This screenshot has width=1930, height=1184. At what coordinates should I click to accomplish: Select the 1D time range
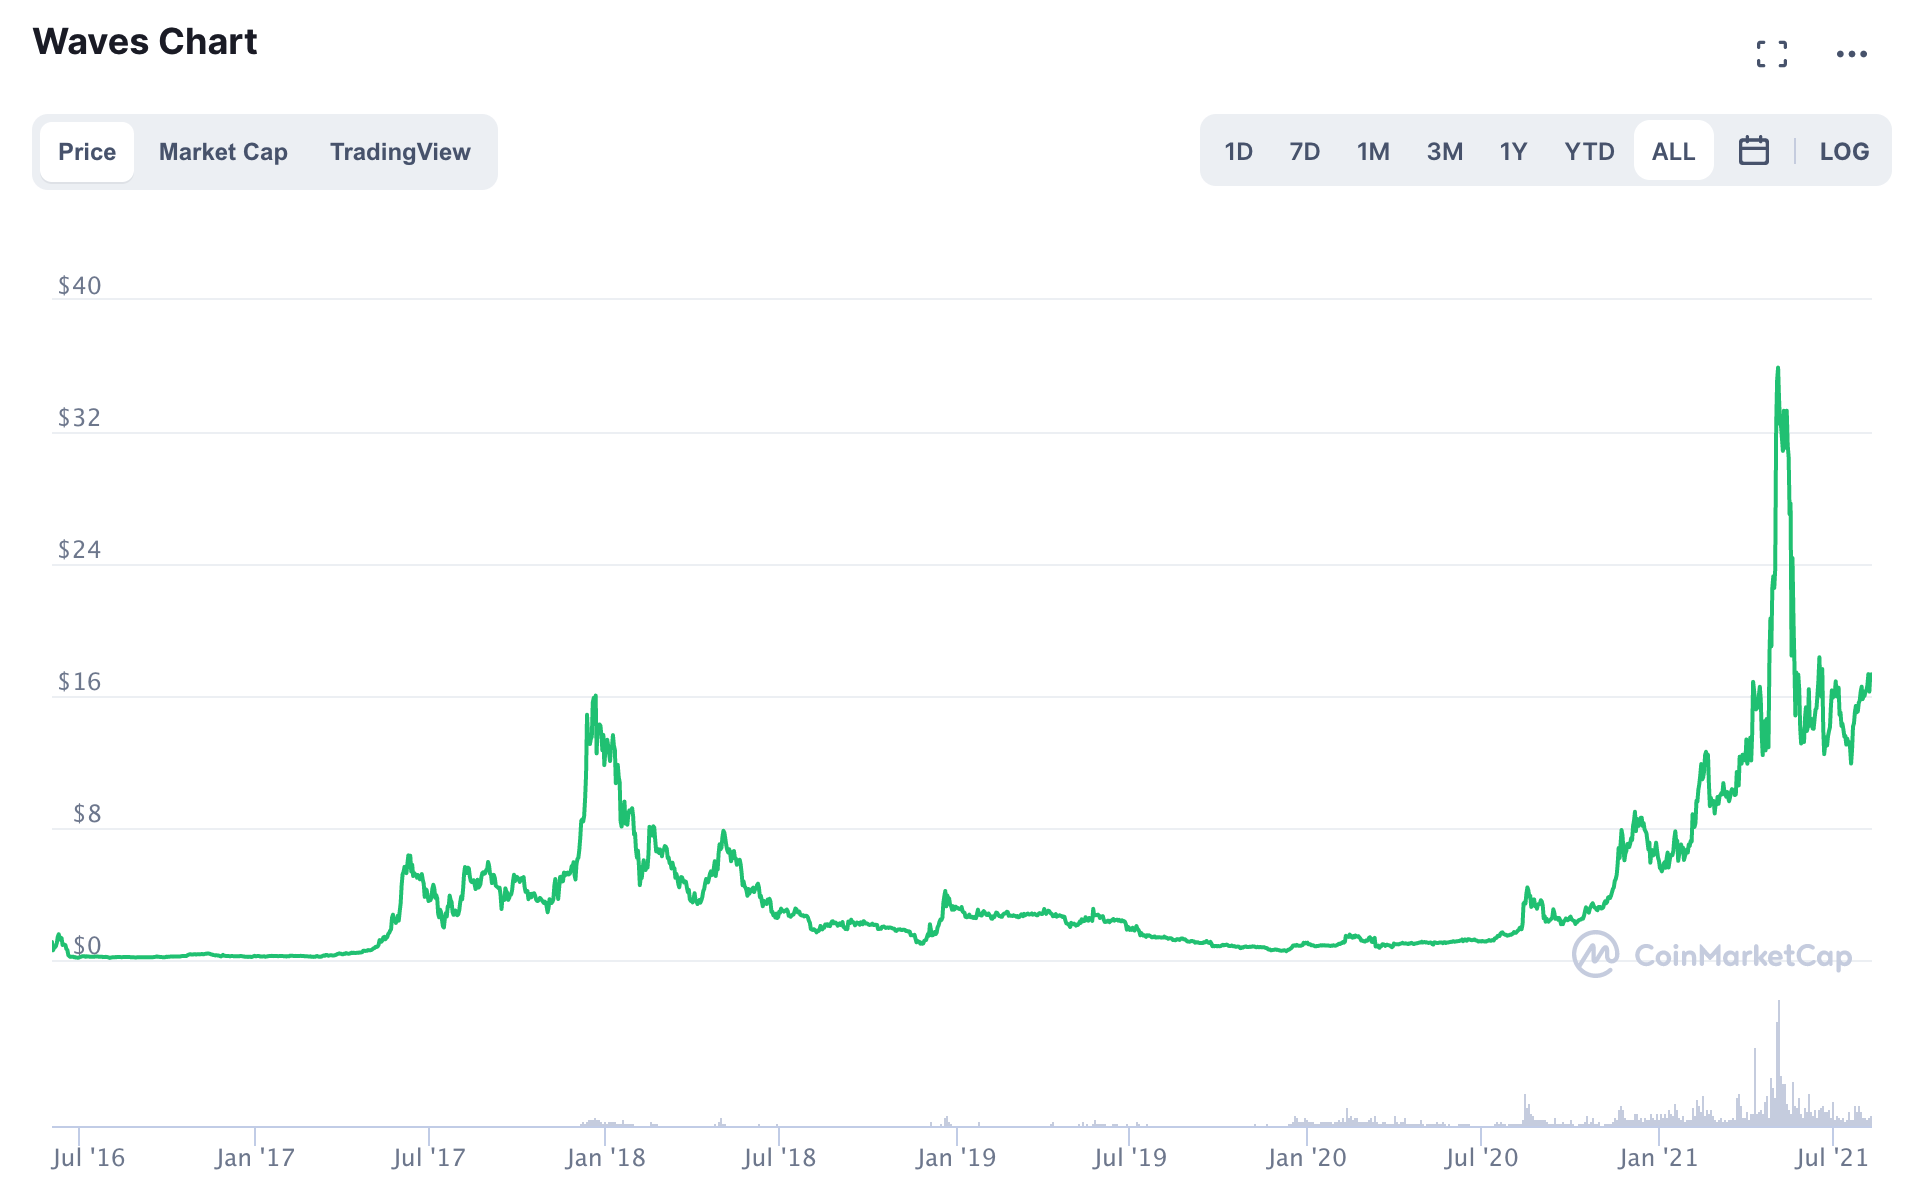(1238, 151)
